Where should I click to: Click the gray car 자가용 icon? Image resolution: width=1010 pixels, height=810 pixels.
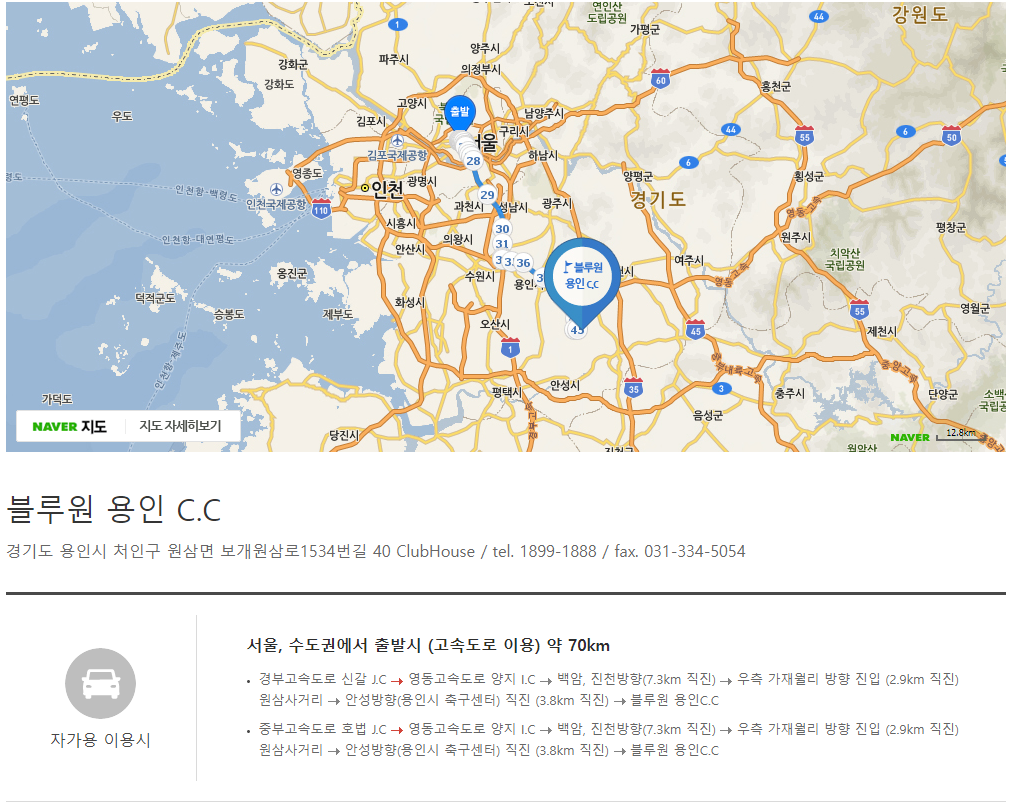click(x=100, y=683)
